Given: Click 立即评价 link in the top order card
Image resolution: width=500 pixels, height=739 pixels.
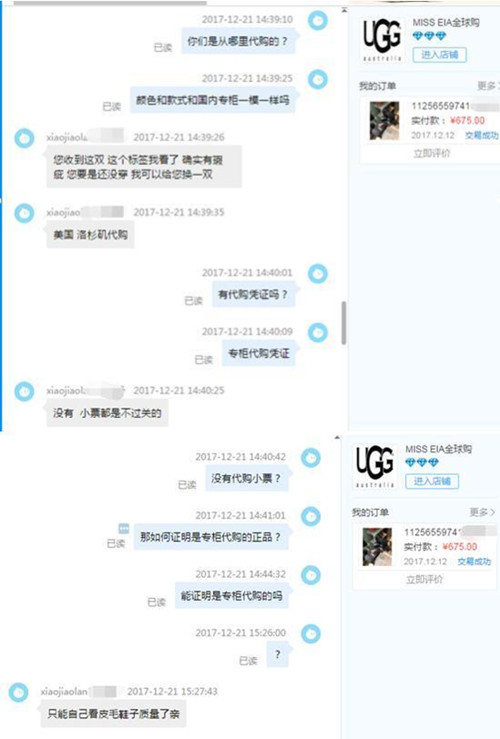Looking at the screenshot, I should (x=432, y=153).
